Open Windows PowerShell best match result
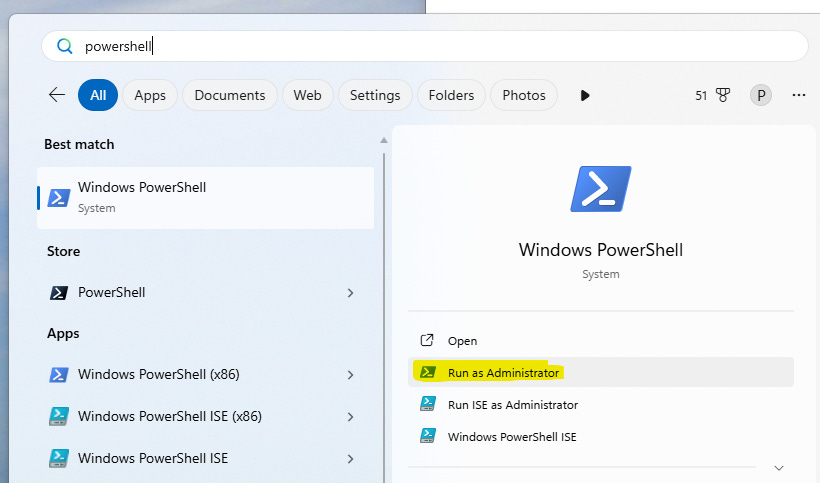The height and width of the screenshot is (483, 820). tap(205, 198)
